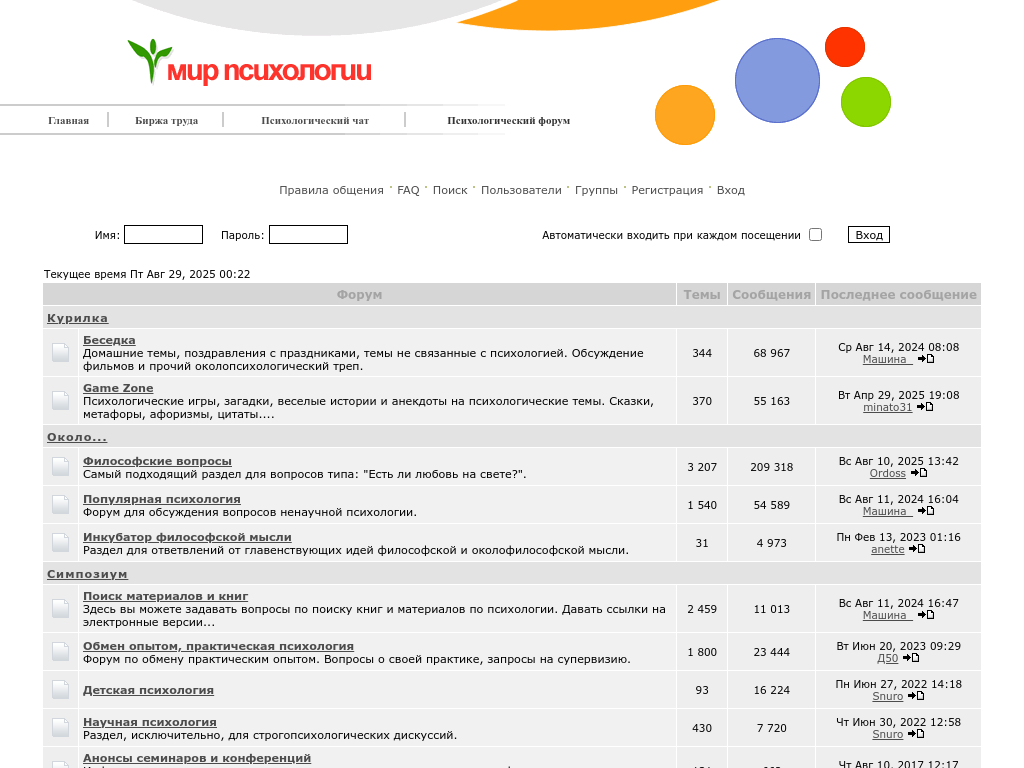Select Психологический чат in navigation bar

pyautogui.click(x=315, y=120)
